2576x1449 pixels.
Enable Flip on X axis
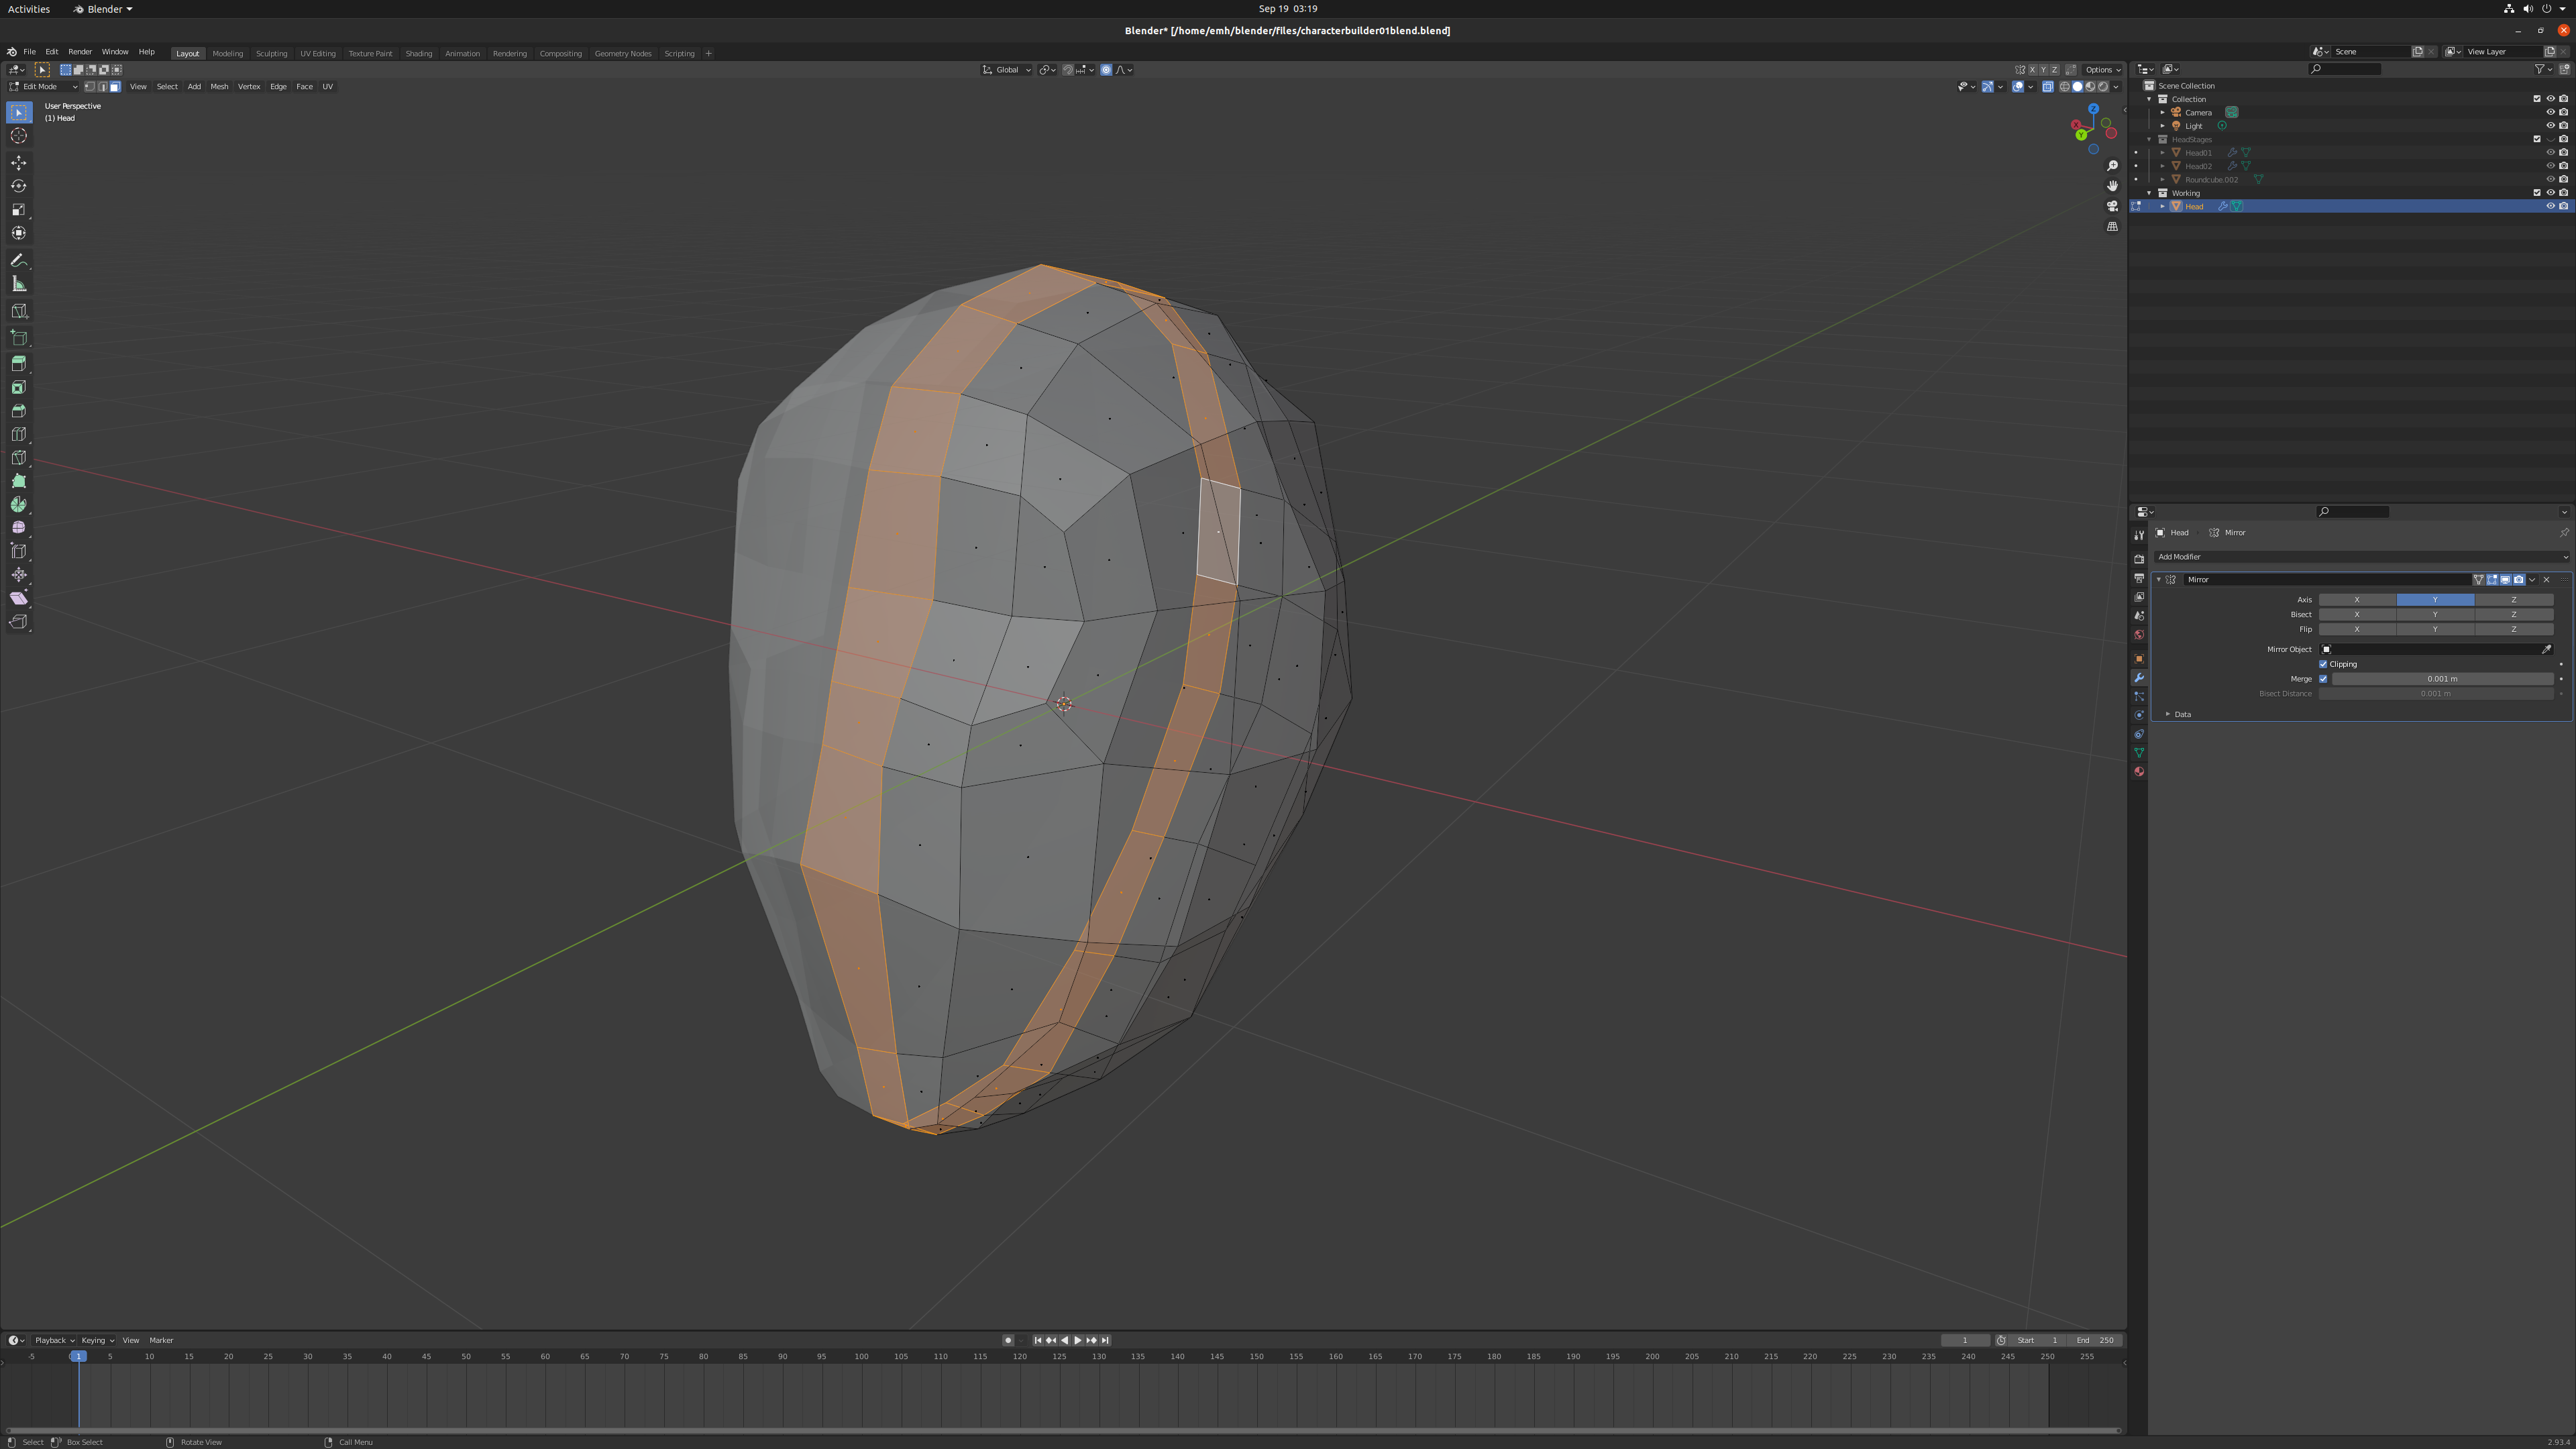(2357, 630)
